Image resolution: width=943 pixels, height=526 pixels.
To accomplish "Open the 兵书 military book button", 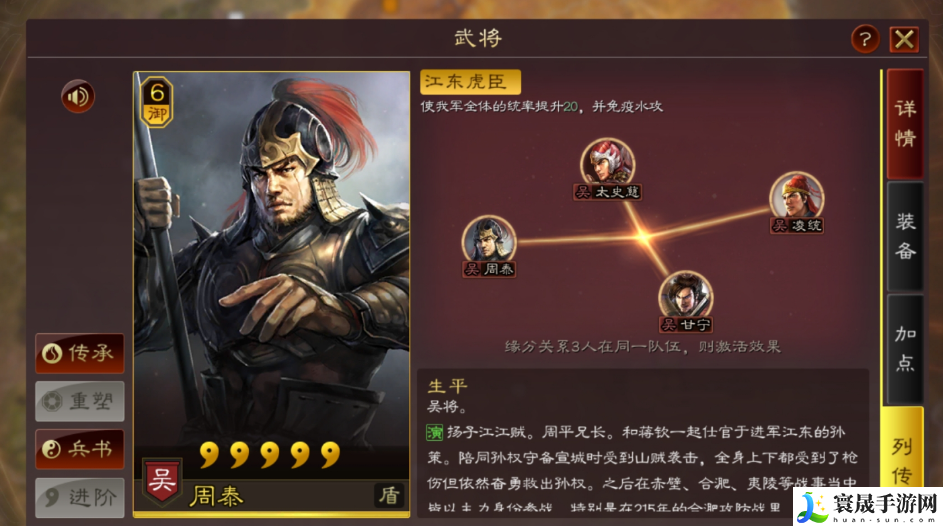I will point(80,449).
